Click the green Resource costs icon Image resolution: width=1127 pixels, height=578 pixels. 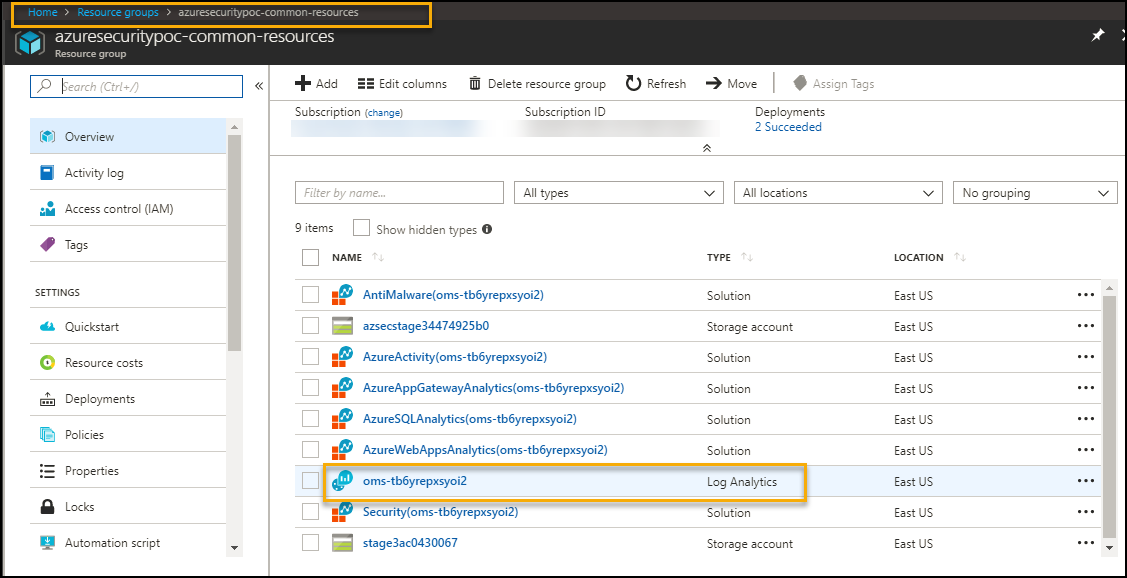[47, 363]
